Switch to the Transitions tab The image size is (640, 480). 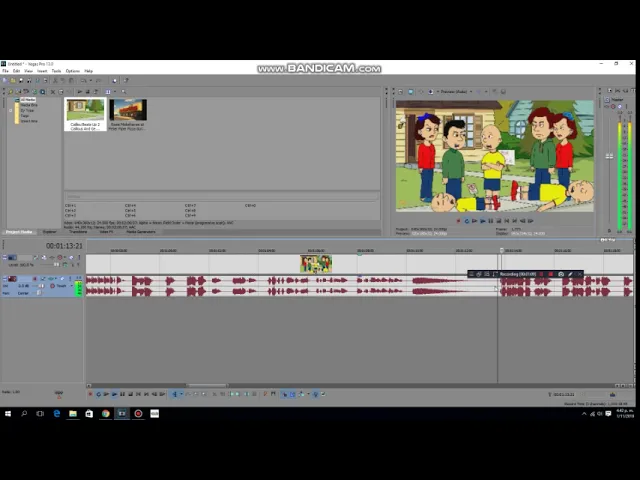(78, 232)
